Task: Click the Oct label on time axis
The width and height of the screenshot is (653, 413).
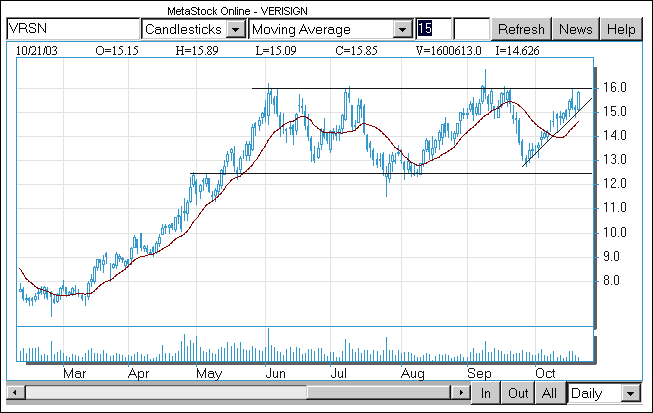Action: 545,373
